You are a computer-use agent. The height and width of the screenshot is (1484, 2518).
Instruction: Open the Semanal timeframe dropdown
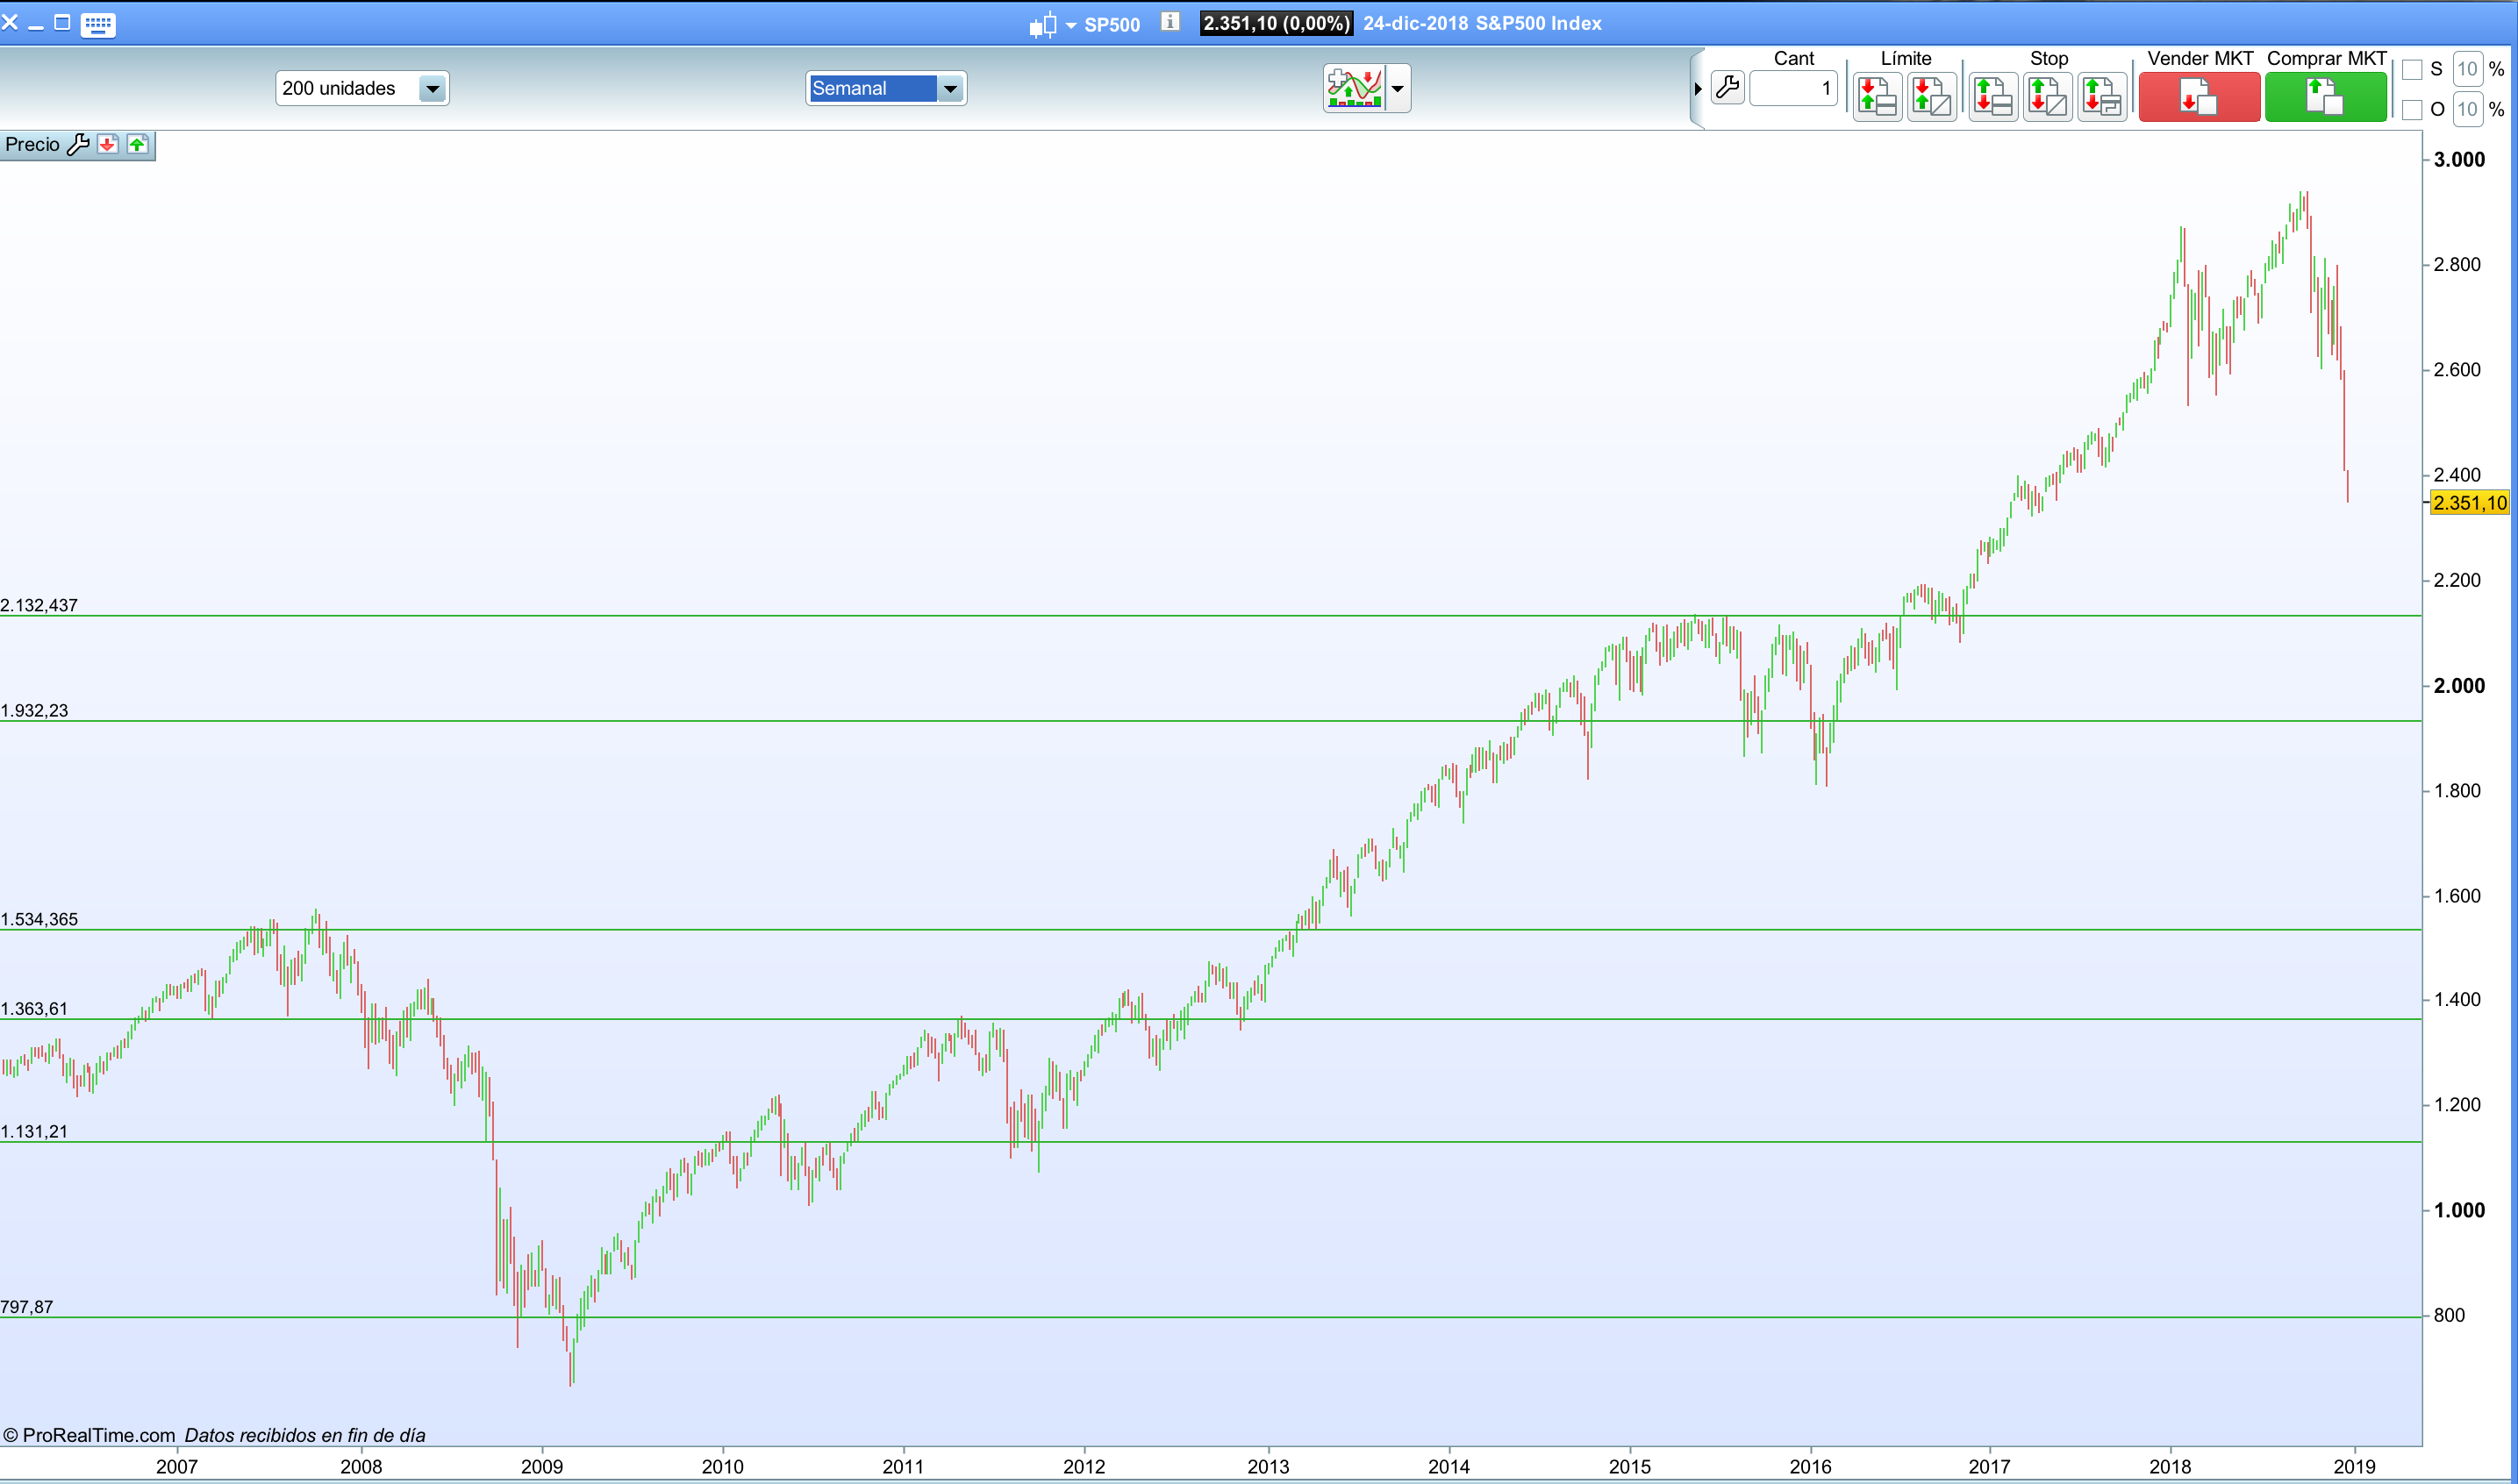[x=950, y=89]
